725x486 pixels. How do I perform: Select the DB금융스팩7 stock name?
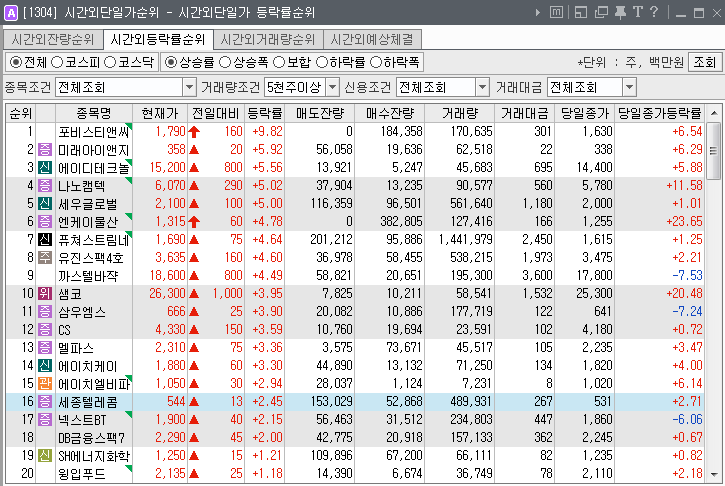click(92, 438)
